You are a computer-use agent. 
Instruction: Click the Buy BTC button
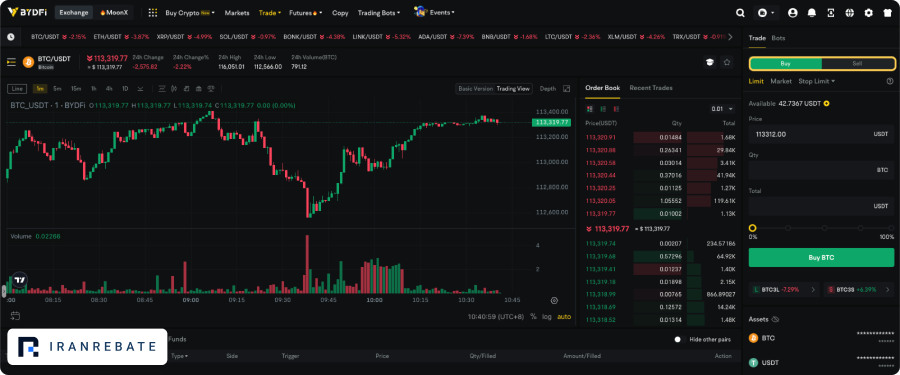[821, 257]
